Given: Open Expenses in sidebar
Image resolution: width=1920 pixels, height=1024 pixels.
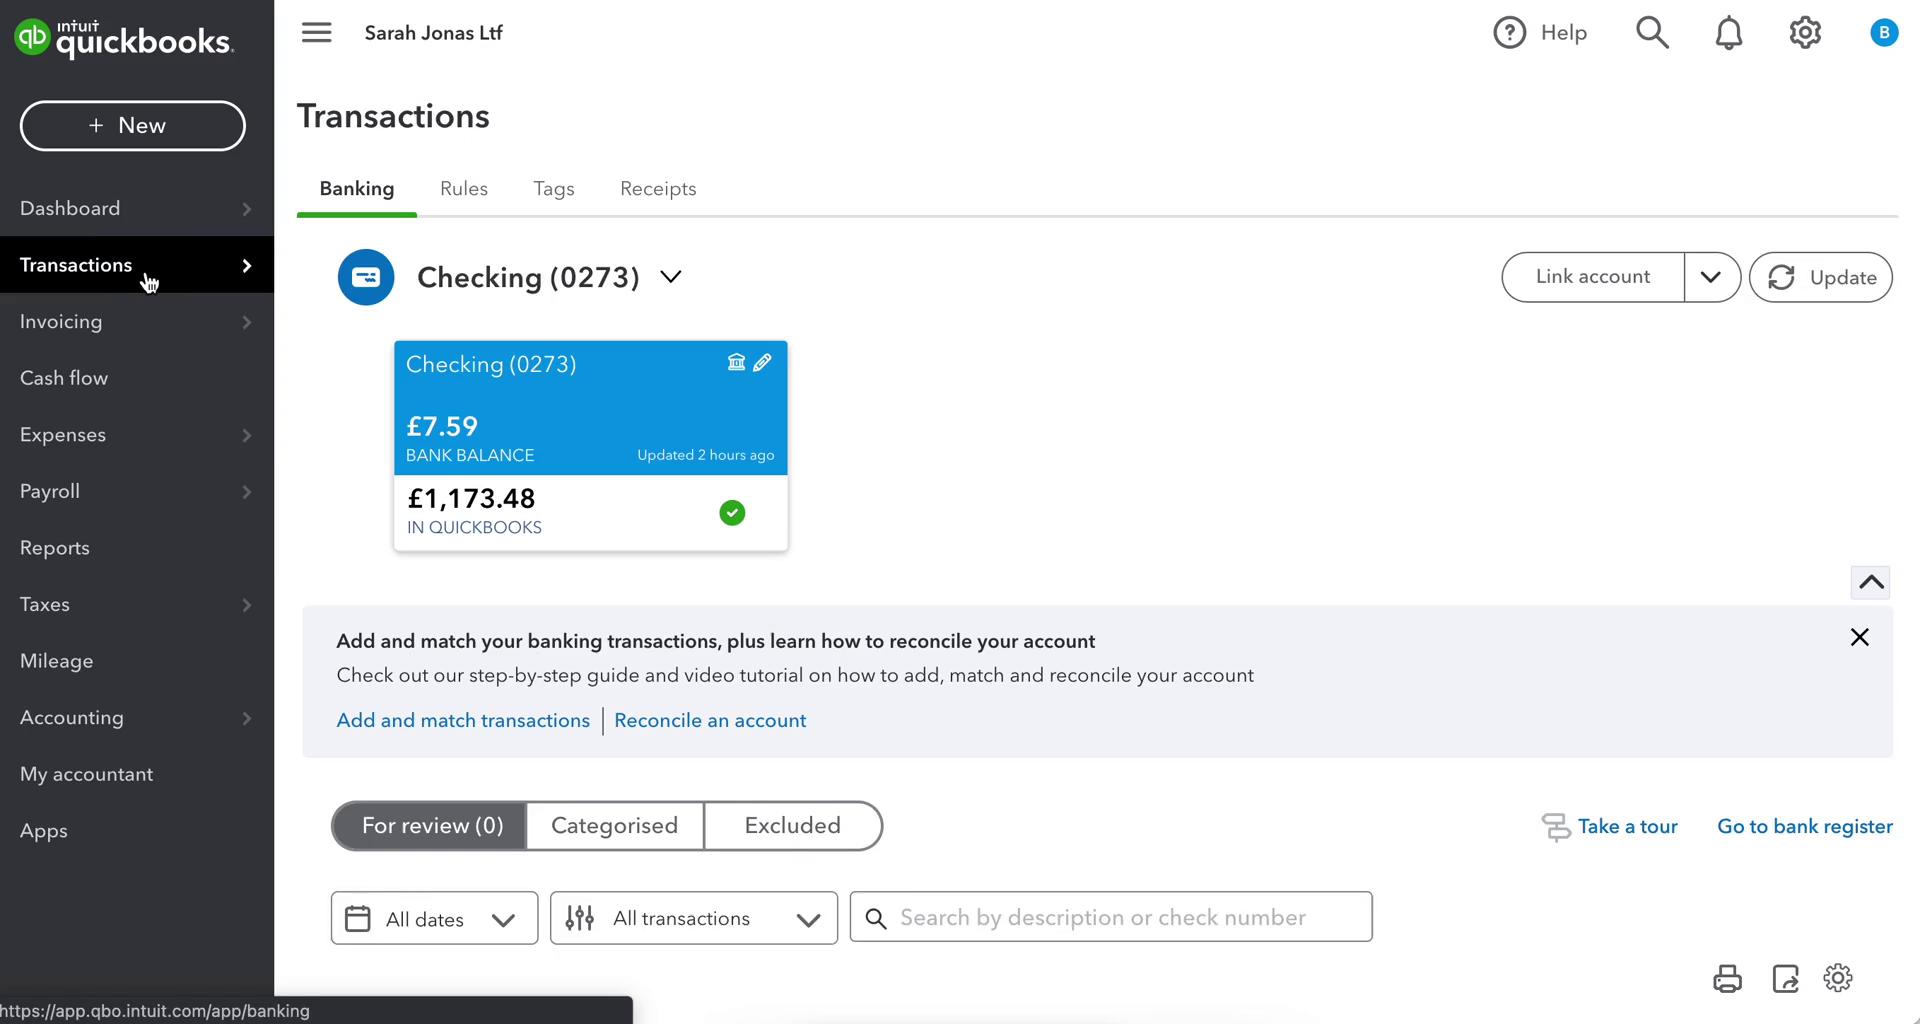Looking at the screenshot, I should [63, 435].
